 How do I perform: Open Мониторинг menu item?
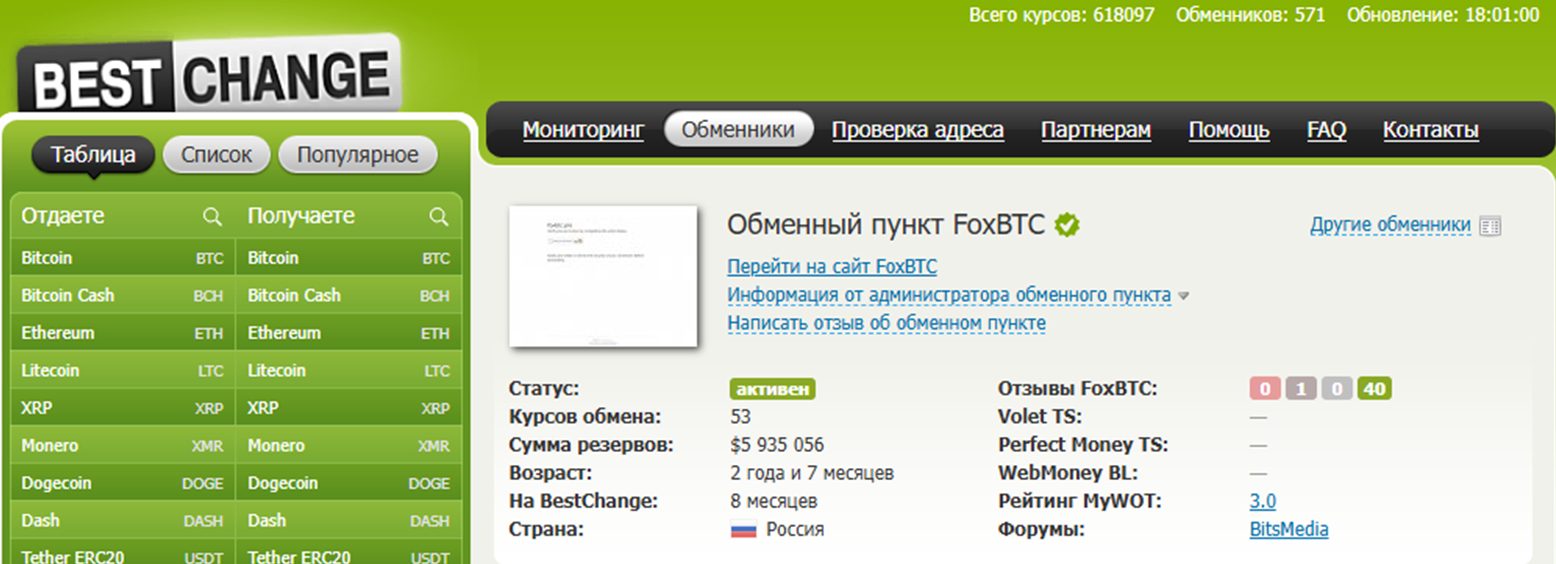point(583,130)
